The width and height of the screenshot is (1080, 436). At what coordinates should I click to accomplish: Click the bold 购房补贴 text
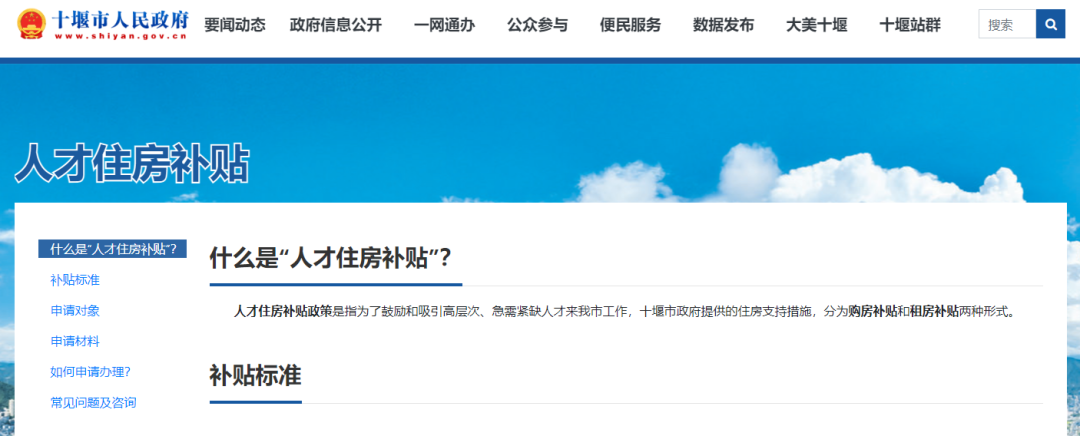click(873, 311)
